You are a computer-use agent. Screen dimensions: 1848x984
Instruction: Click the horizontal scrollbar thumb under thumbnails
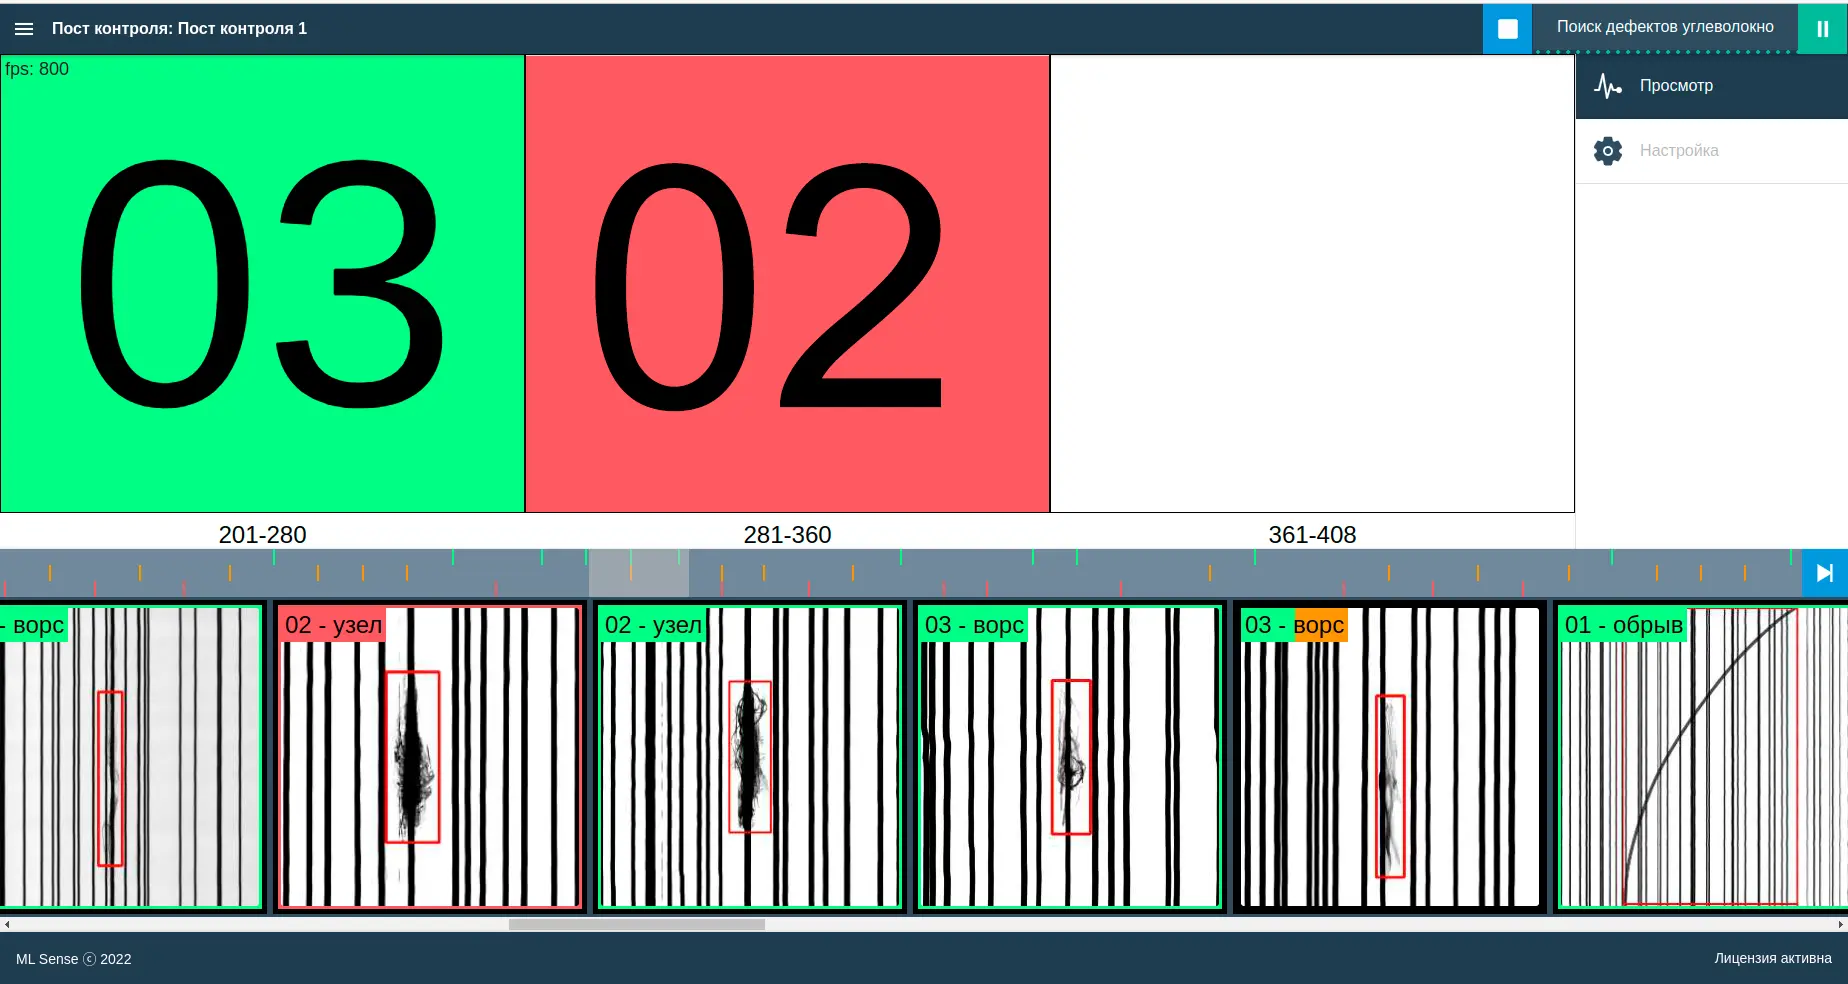pos(637,925)
